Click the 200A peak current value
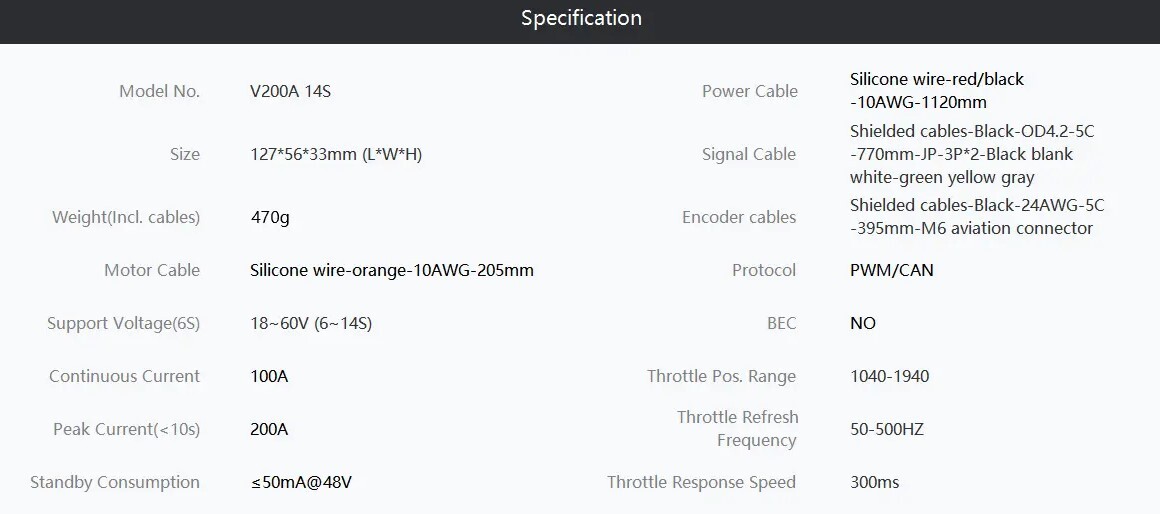 tap(269, 430)
